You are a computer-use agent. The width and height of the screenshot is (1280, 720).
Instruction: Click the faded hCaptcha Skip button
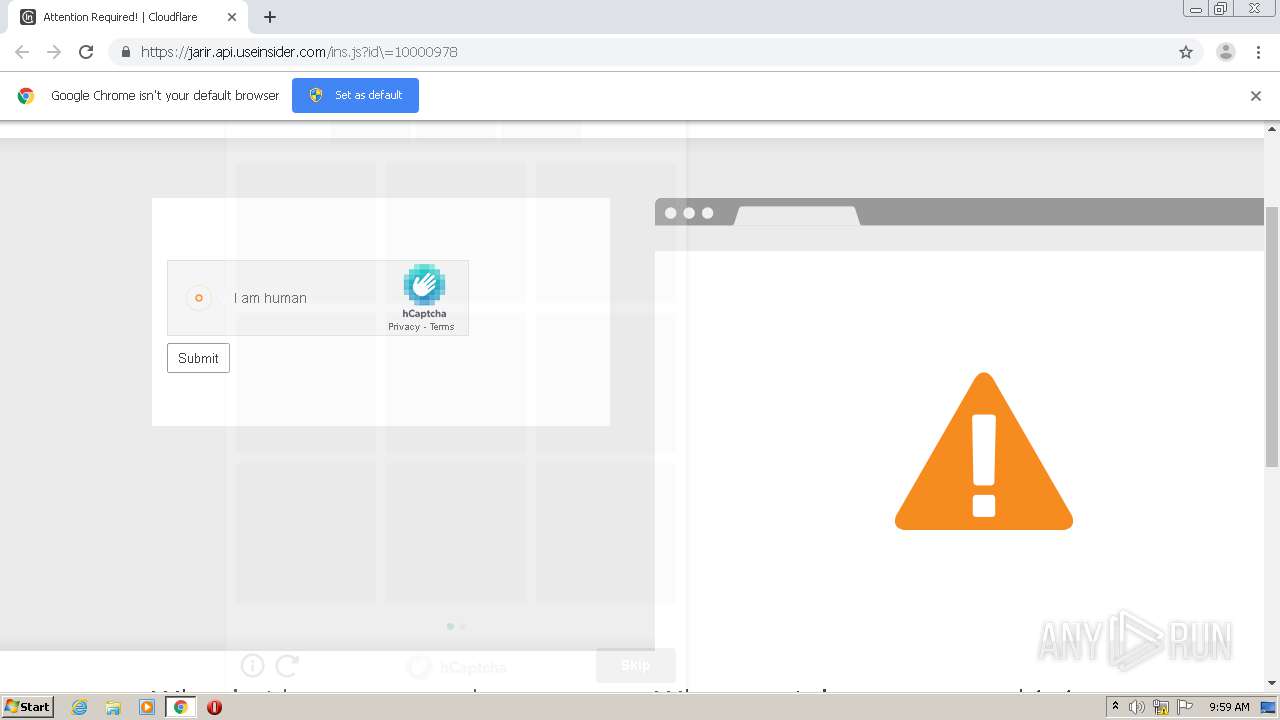pyautogui.click(x=636, y=665)
